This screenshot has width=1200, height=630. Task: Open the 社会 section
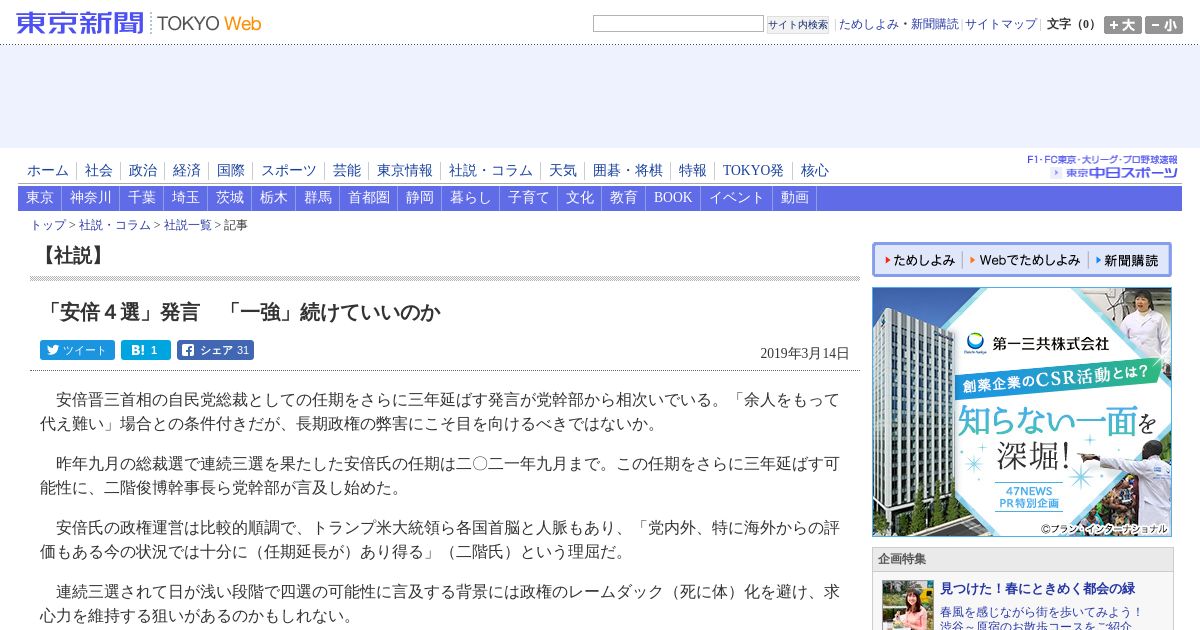pyautogui.click(x=99, y=171)
